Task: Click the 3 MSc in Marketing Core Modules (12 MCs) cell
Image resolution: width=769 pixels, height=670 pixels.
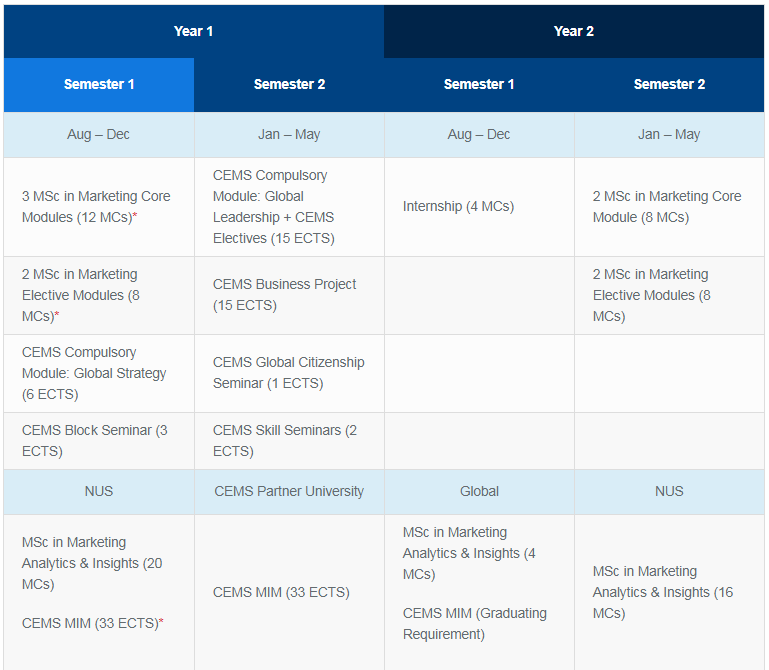Action: [99, 206]
